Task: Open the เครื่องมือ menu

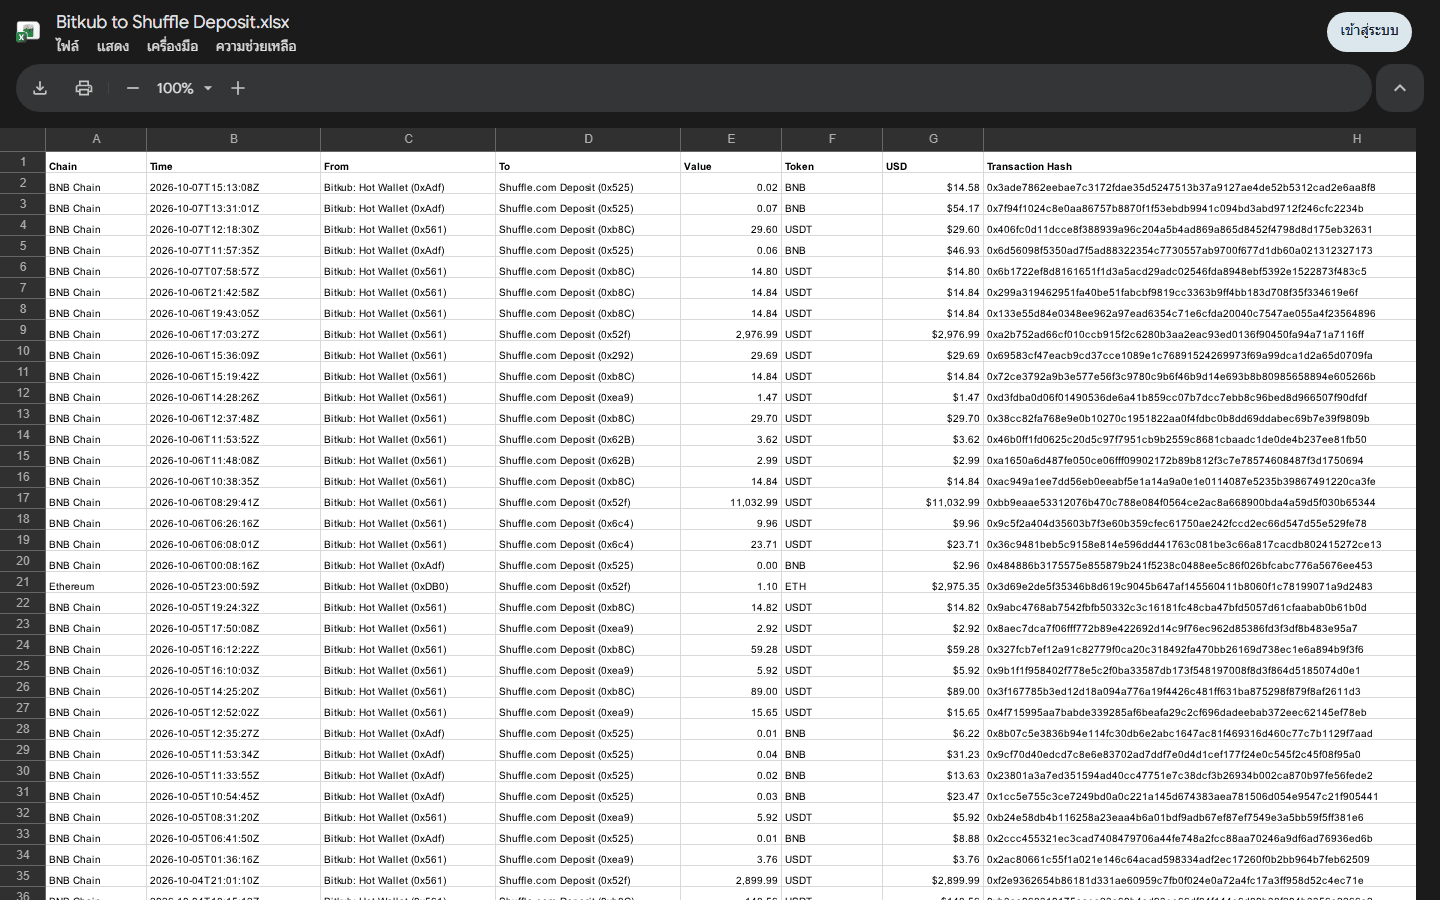Action: pos(172,46)
